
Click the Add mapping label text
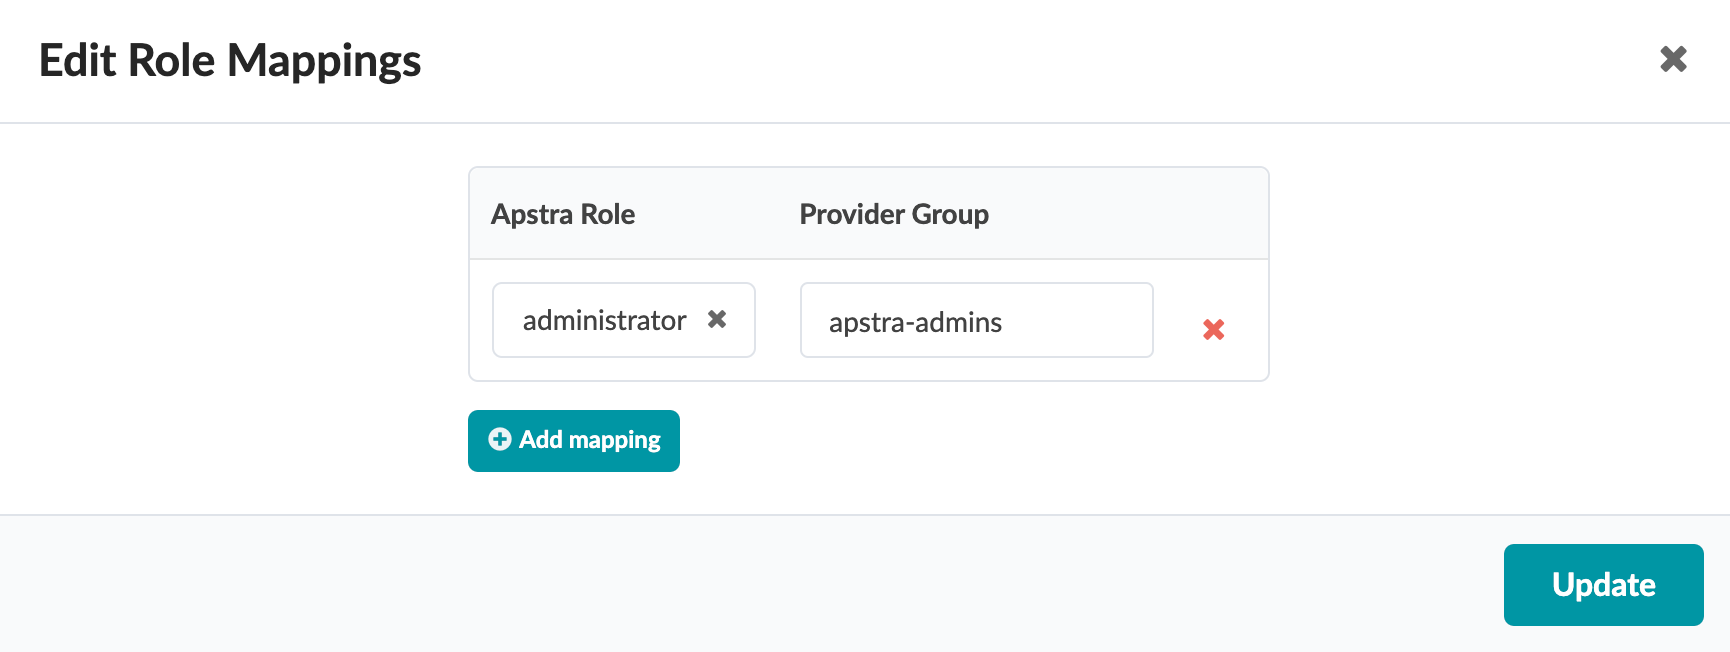(590, 440)
